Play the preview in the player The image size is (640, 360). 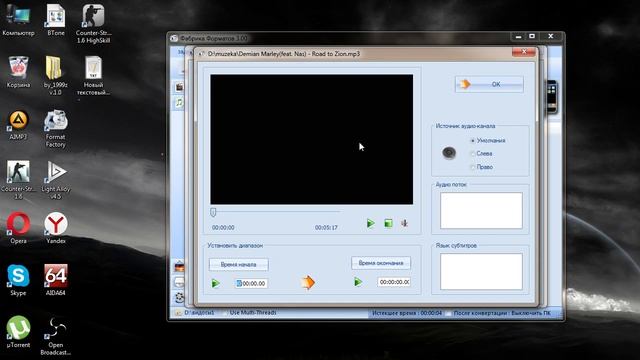pyautogui.click(x=371, y=223)
